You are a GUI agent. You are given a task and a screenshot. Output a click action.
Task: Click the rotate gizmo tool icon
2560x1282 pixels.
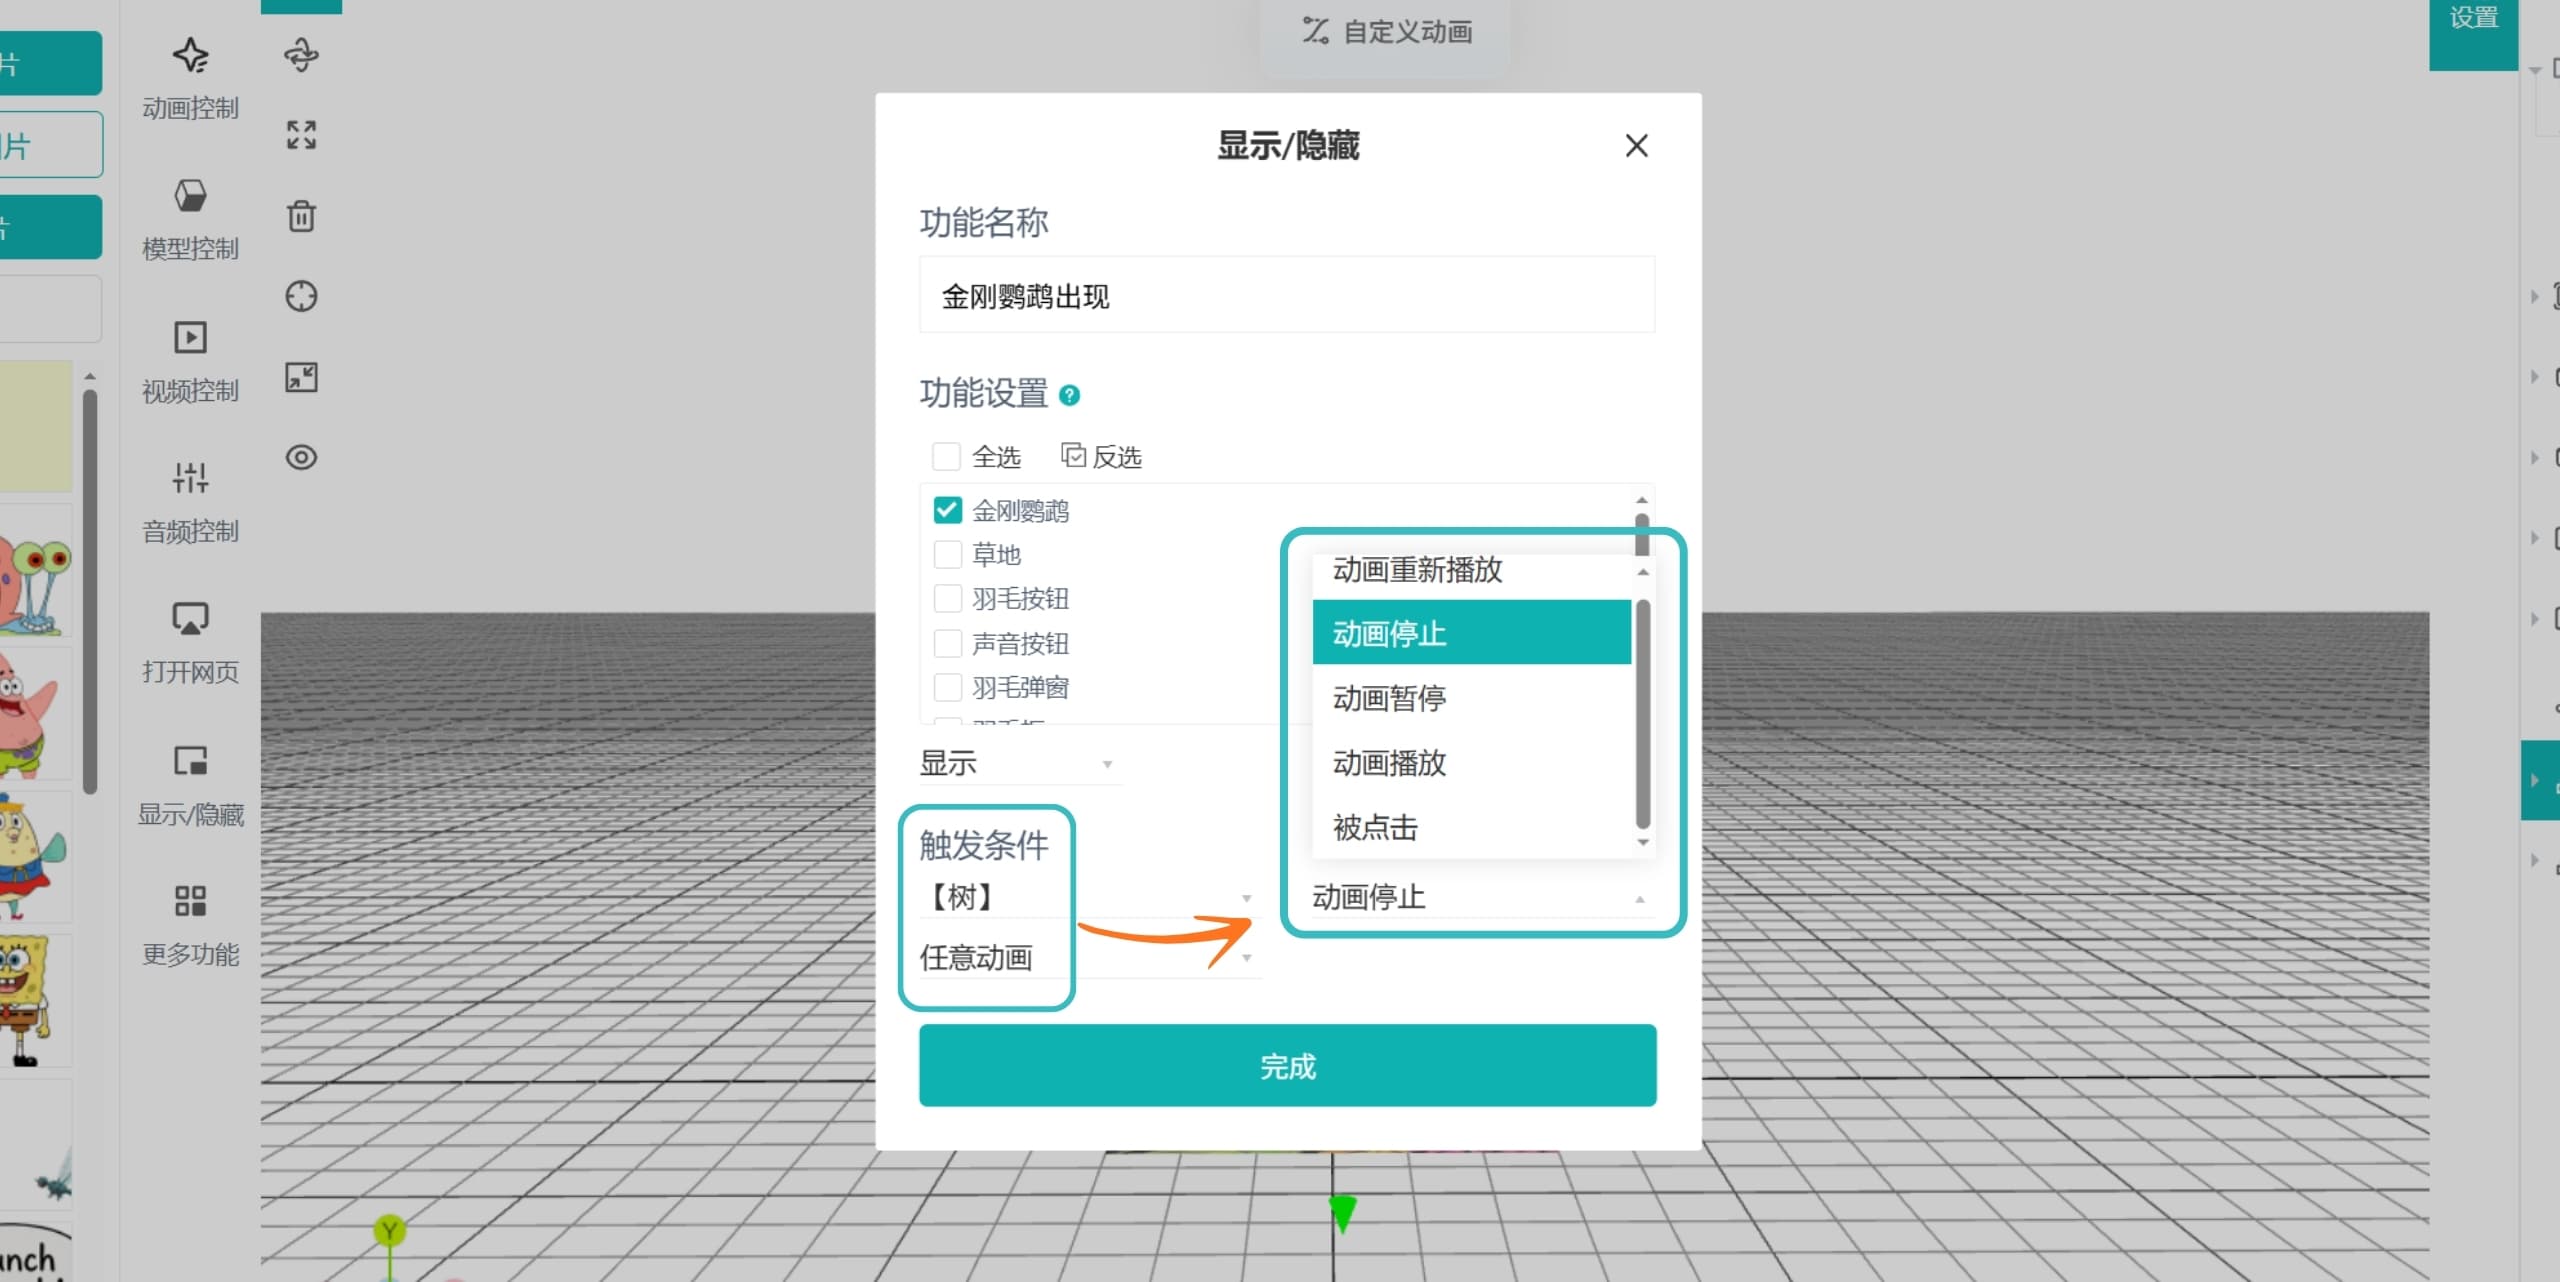point(301,55)
